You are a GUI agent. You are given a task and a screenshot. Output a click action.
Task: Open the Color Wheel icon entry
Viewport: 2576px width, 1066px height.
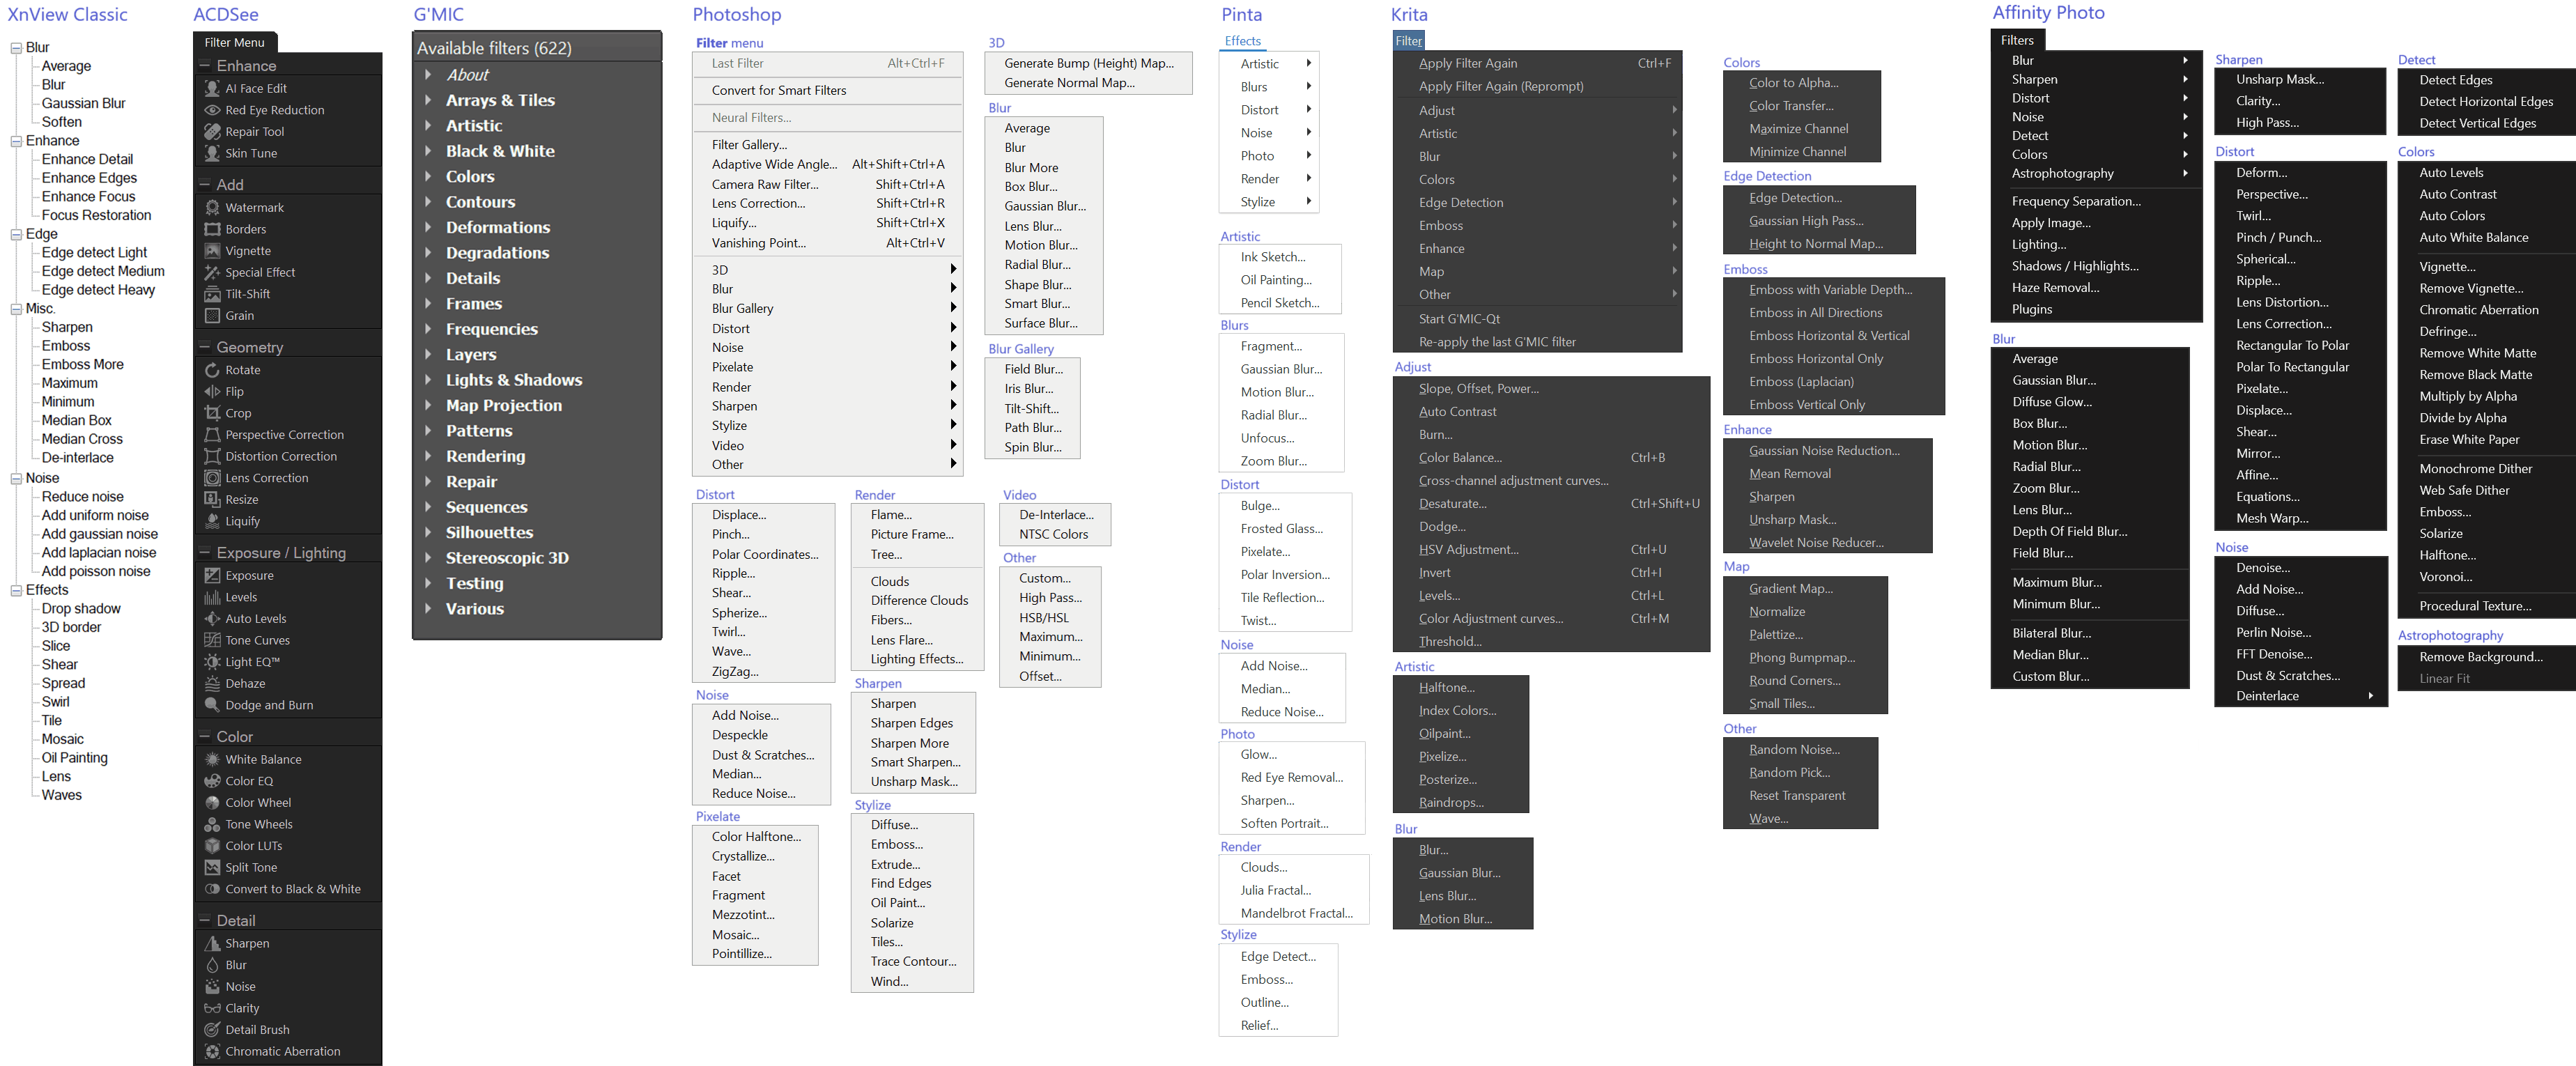tap(212, 803)
